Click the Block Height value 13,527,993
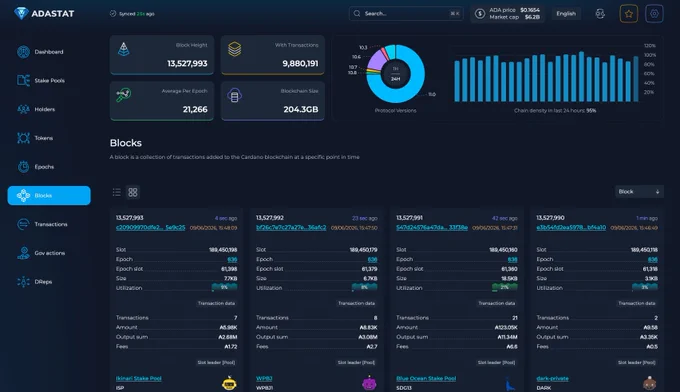 tap(187, 64)
